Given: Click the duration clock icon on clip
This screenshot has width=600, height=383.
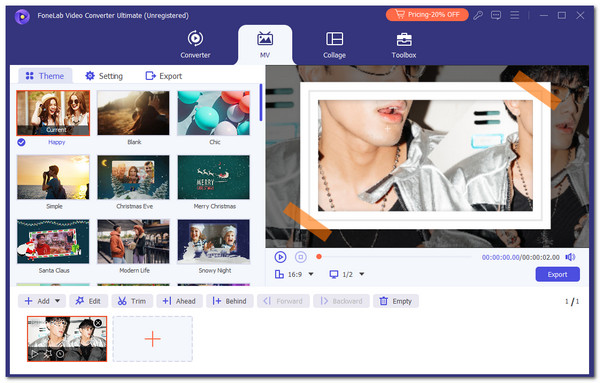Looking at the screenshot, I should click(60, 354).
